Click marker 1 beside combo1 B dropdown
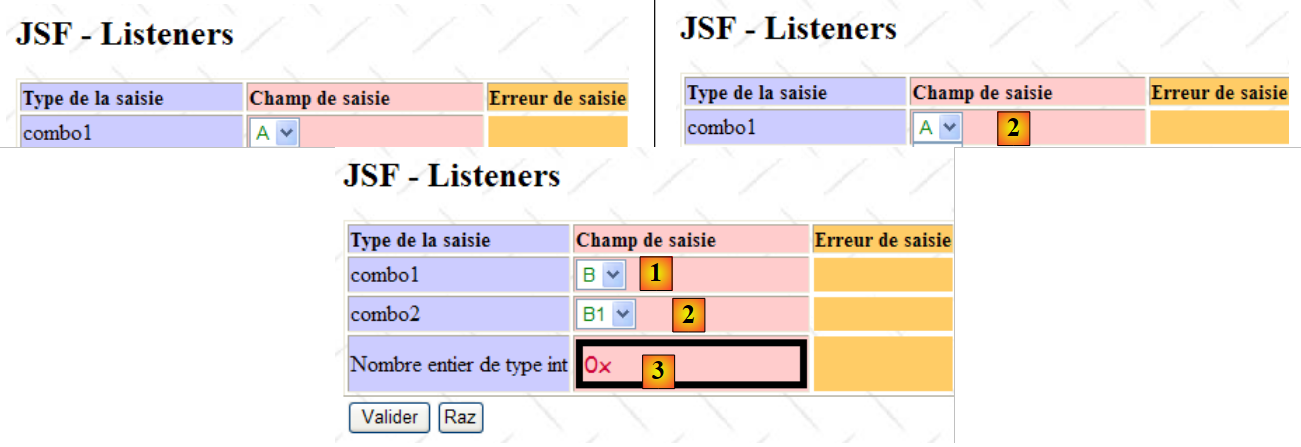 655,273
